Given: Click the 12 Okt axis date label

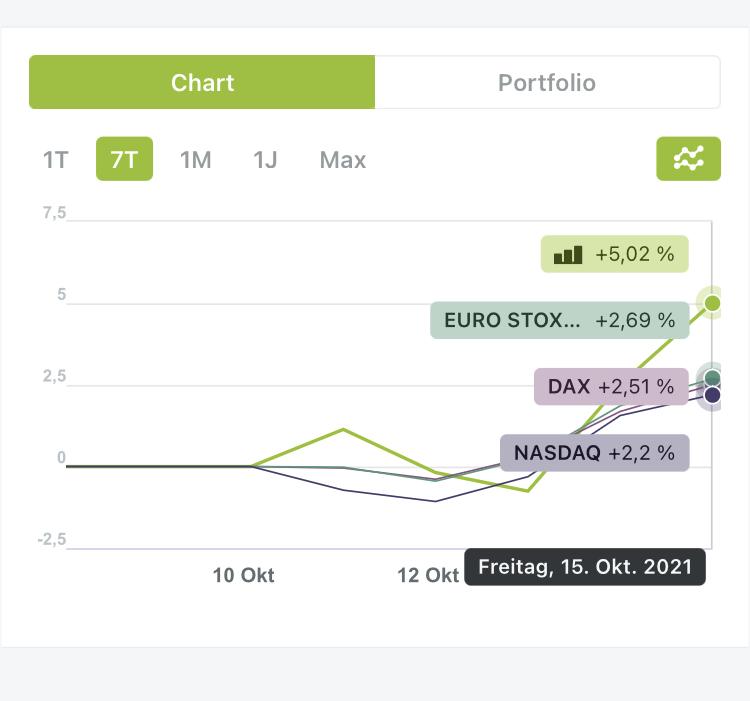Looking at the screenshot, I should 428,575.
